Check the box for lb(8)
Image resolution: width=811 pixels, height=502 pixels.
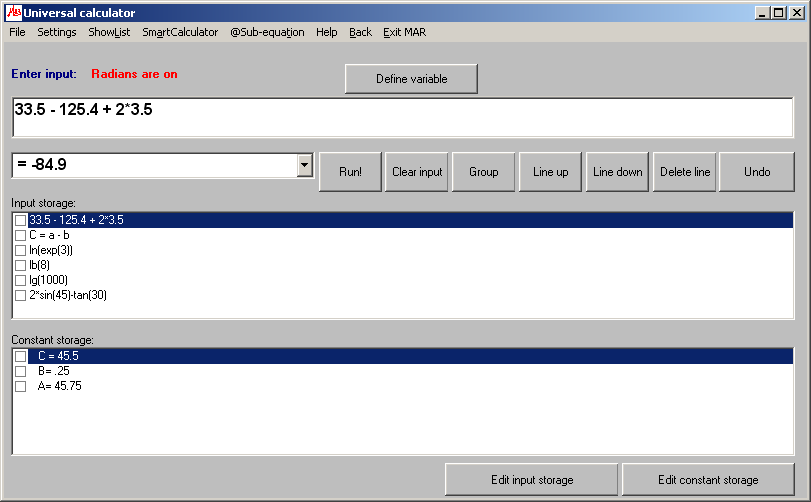point(20,265)
